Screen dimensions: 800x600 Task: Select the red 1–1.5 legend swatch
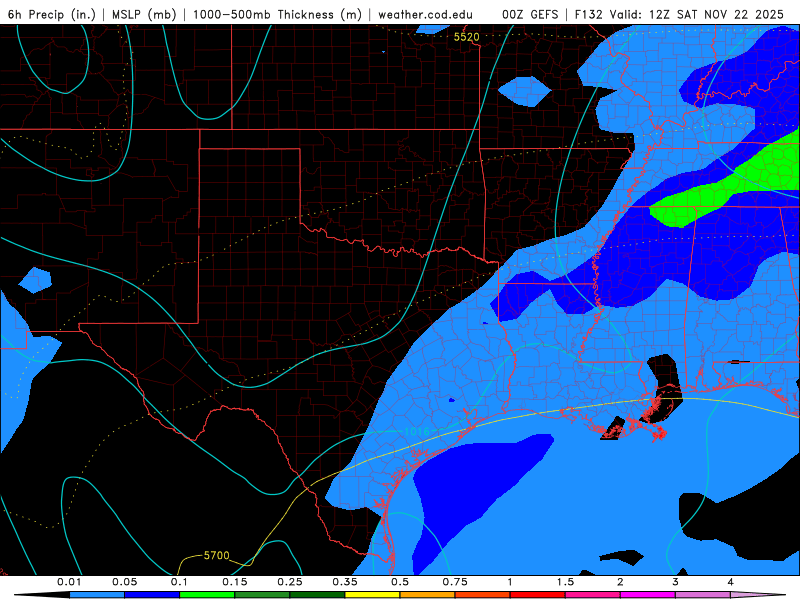[538, 595]
